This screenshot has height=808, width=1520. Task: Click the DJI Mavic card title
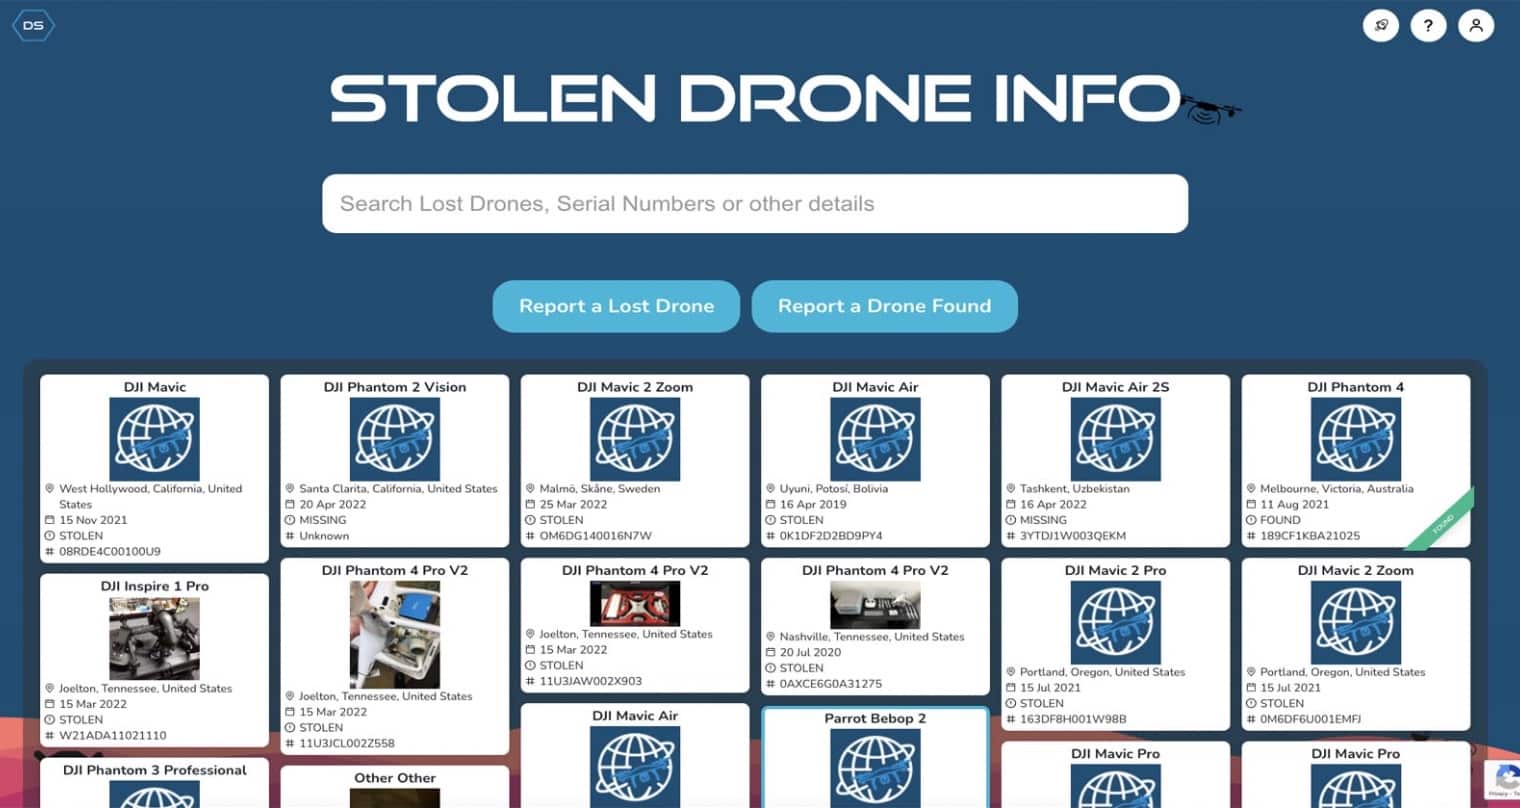click(154, 387)
